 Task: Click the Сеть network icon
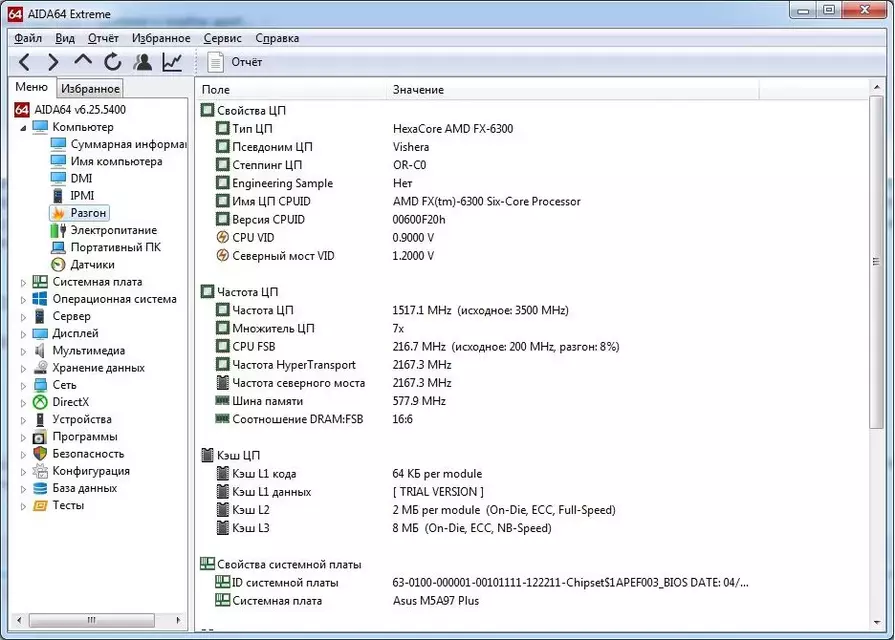coord(40,385)
